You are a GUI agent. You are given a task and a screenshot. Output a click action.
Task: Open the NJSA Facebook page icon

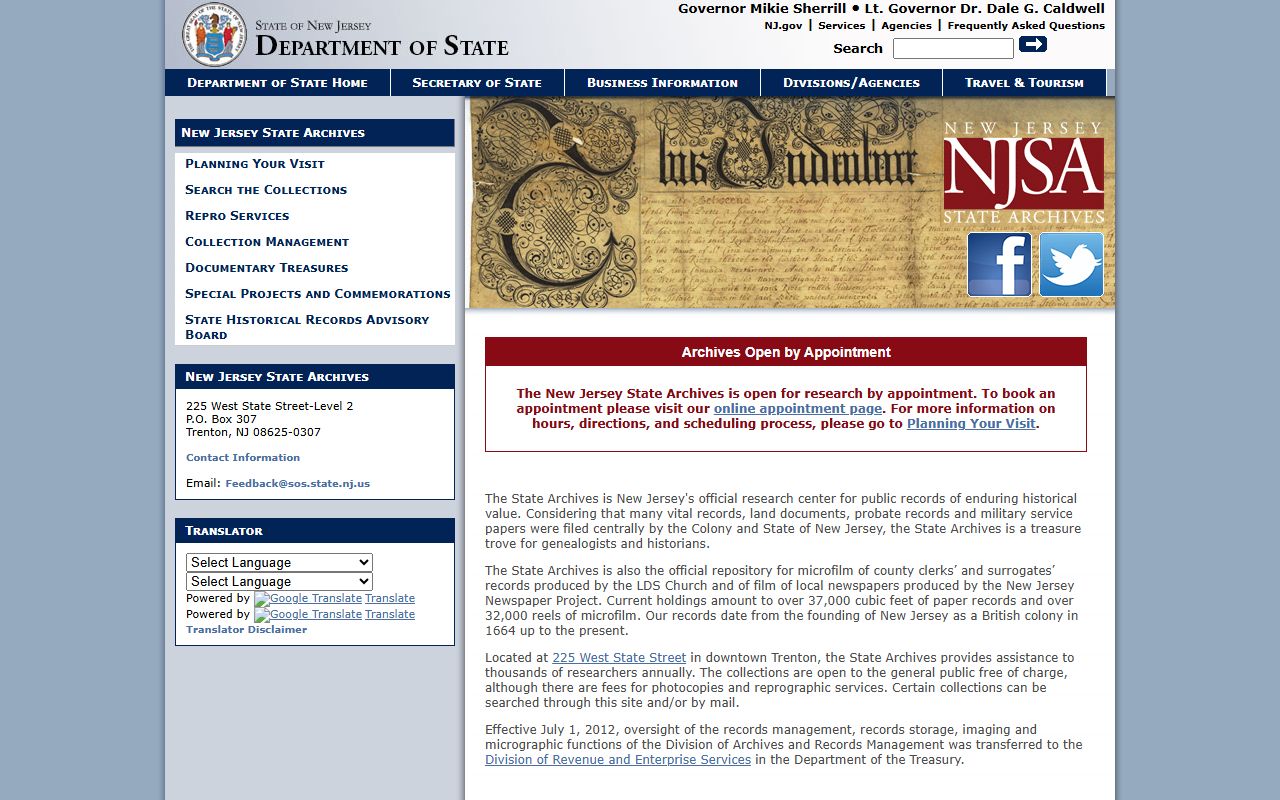(x=999, y=265)
